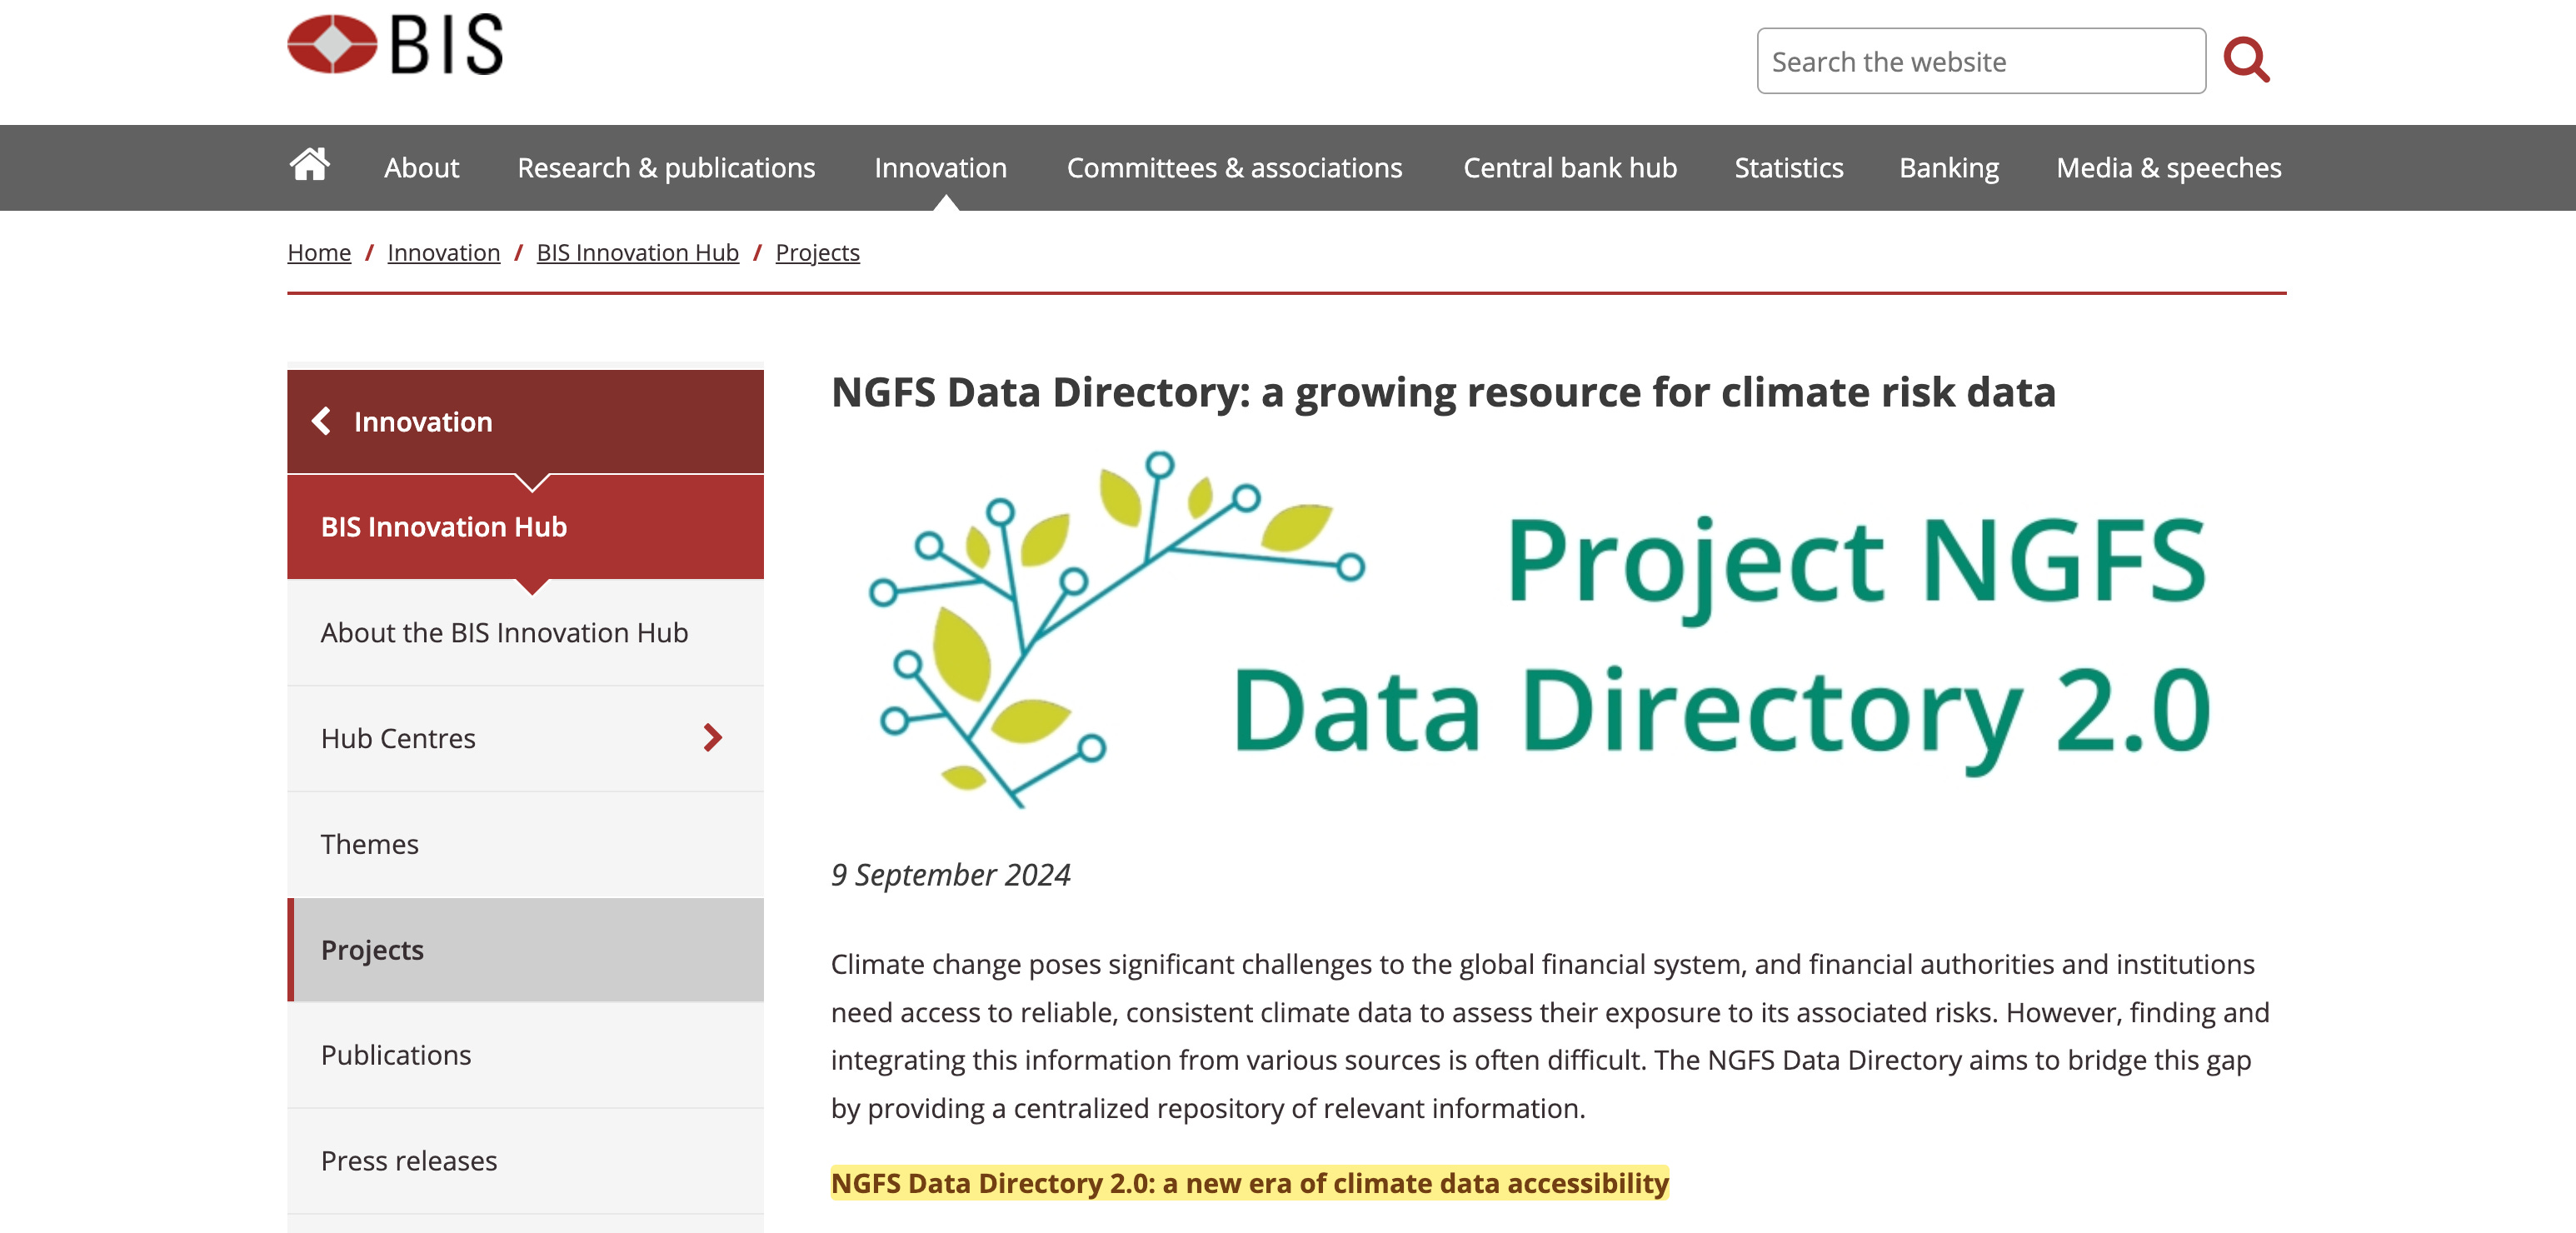2576x1233 pixels.
Task: Select Publications in the sidebar
Action: (x=395, y=1055)
